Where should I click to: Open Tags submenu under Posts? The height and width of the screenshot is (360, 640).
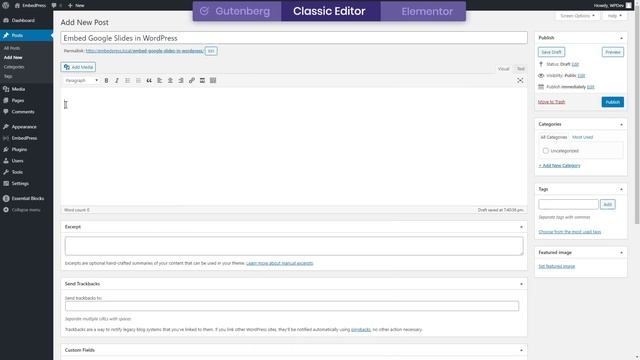coord(8,76)
